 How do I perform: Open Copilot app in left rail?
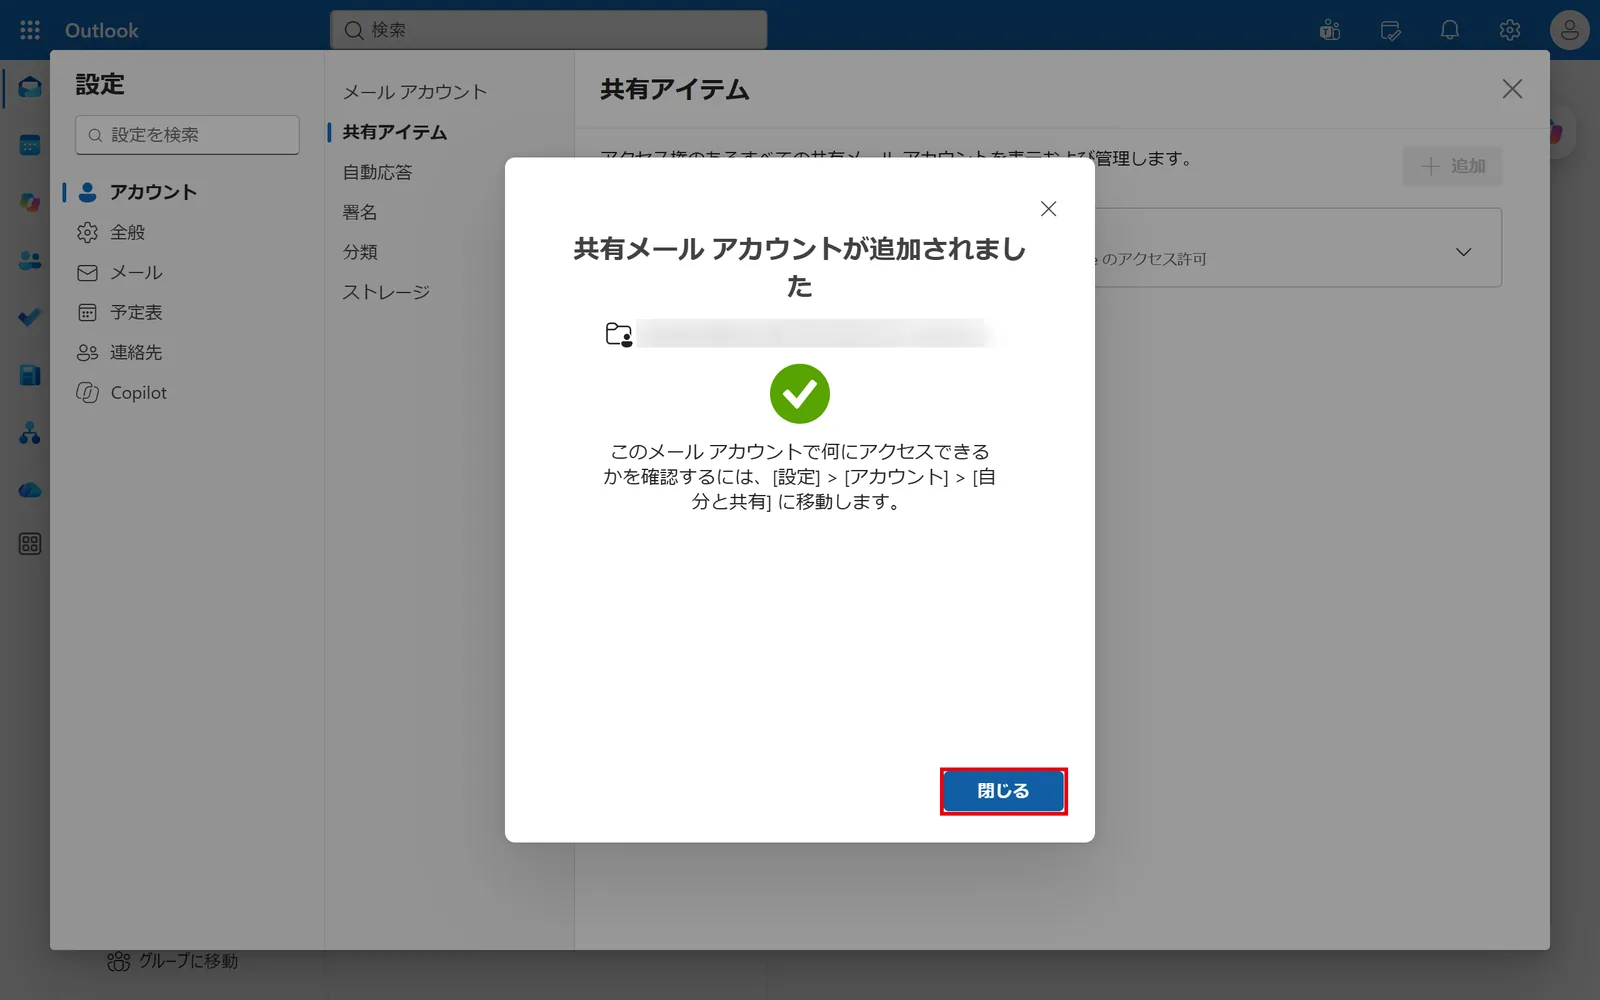coord(30,202)
